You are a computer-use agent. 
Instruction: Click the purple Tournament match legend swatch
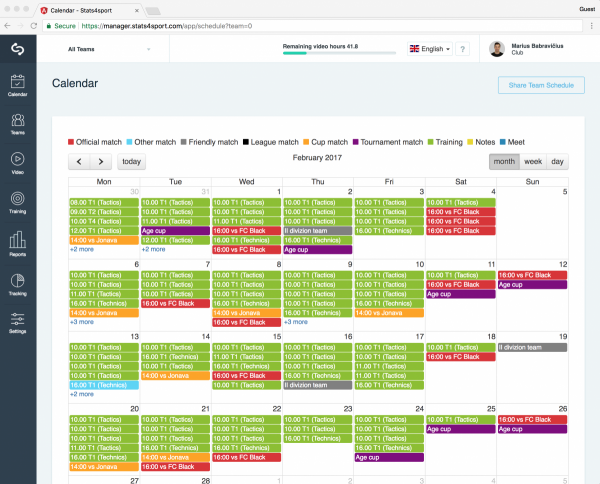pos(355,142)
